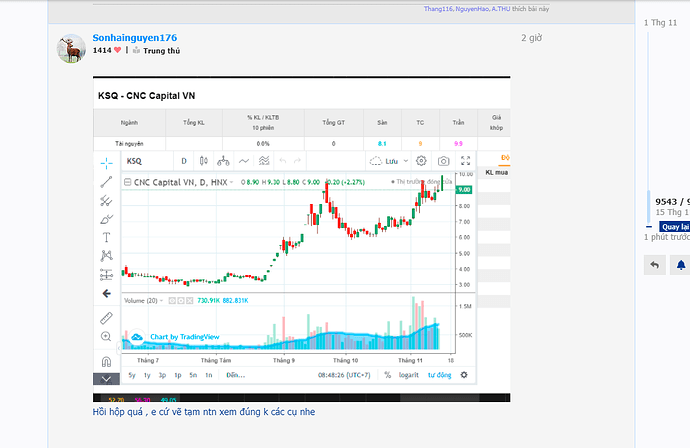
Task: Open the candlestick chart style menu
Action: coord(203,161)
